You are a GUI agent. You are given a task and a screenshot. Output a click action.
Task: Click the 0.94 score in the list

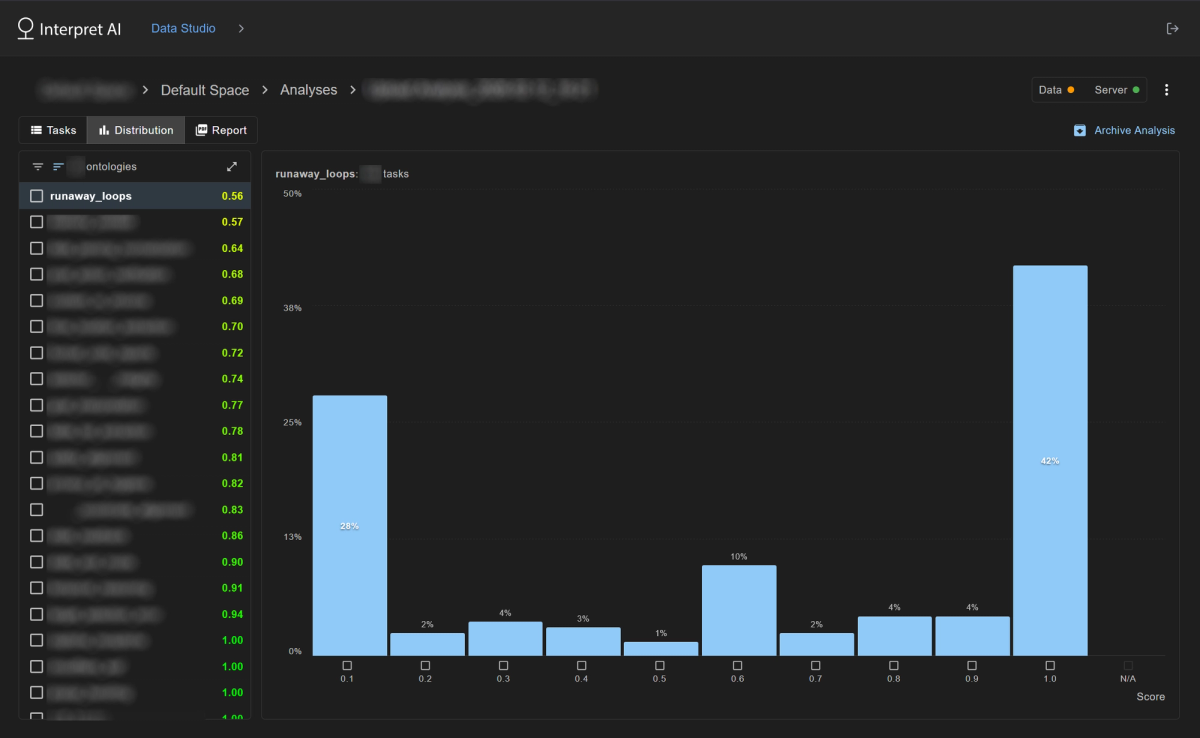pos(232,614)
